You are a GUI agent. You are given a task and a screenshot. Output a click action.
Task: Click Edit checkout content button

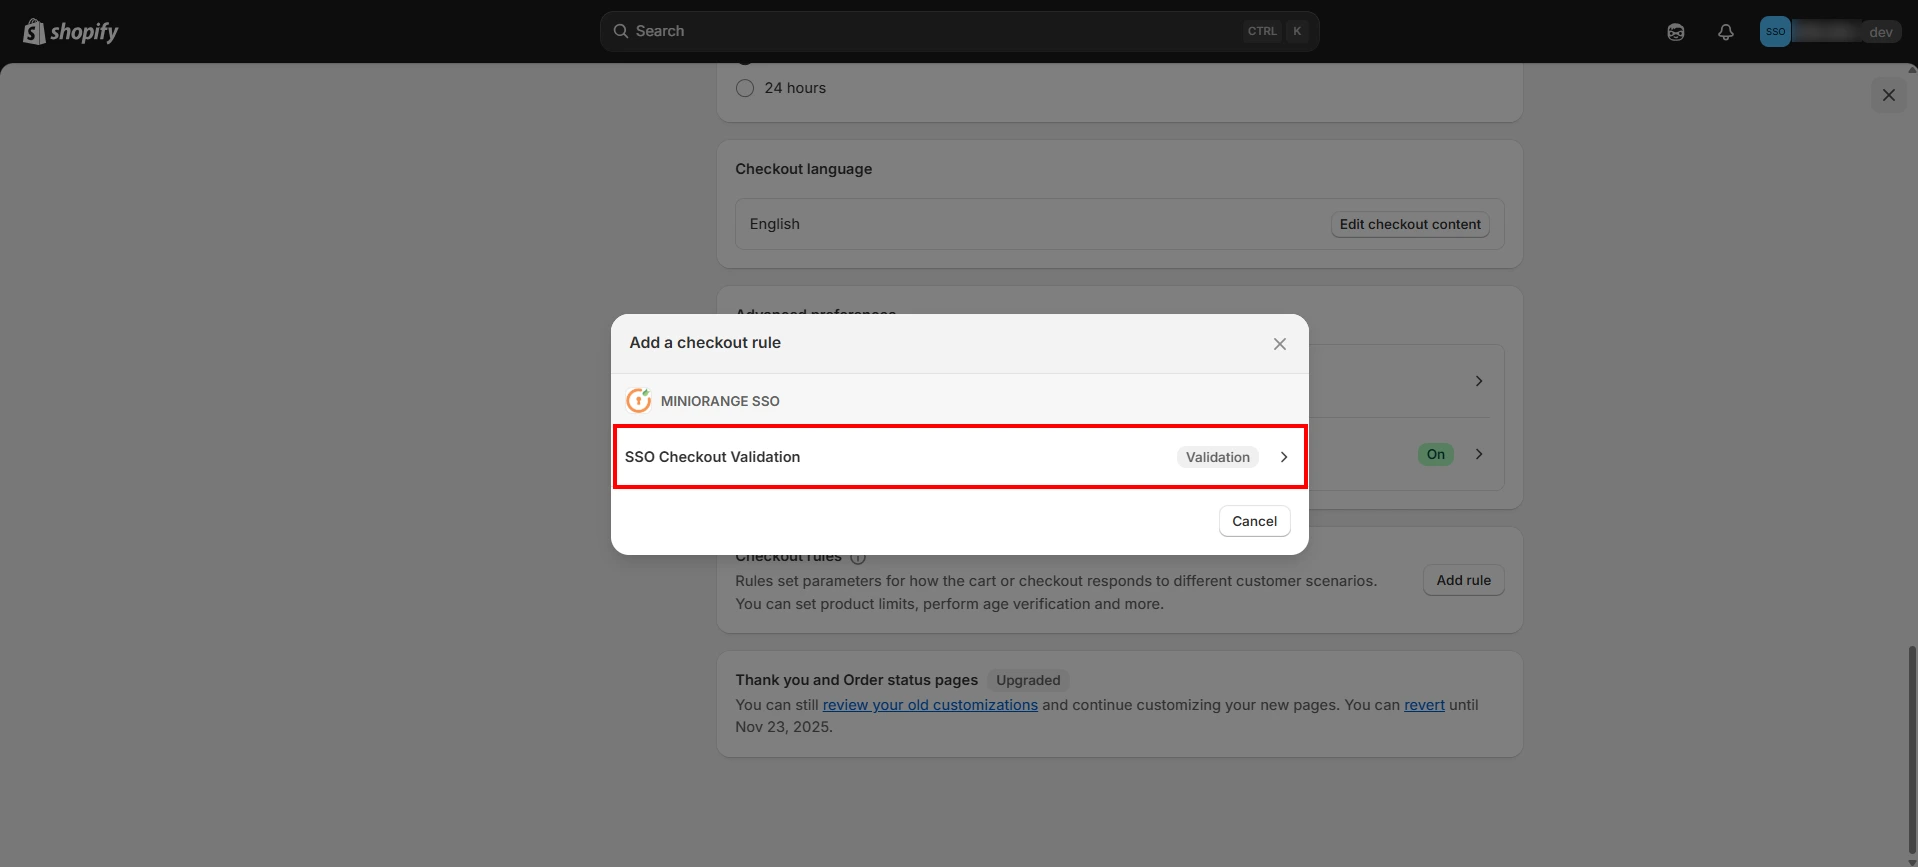(x=1410, y=224)
